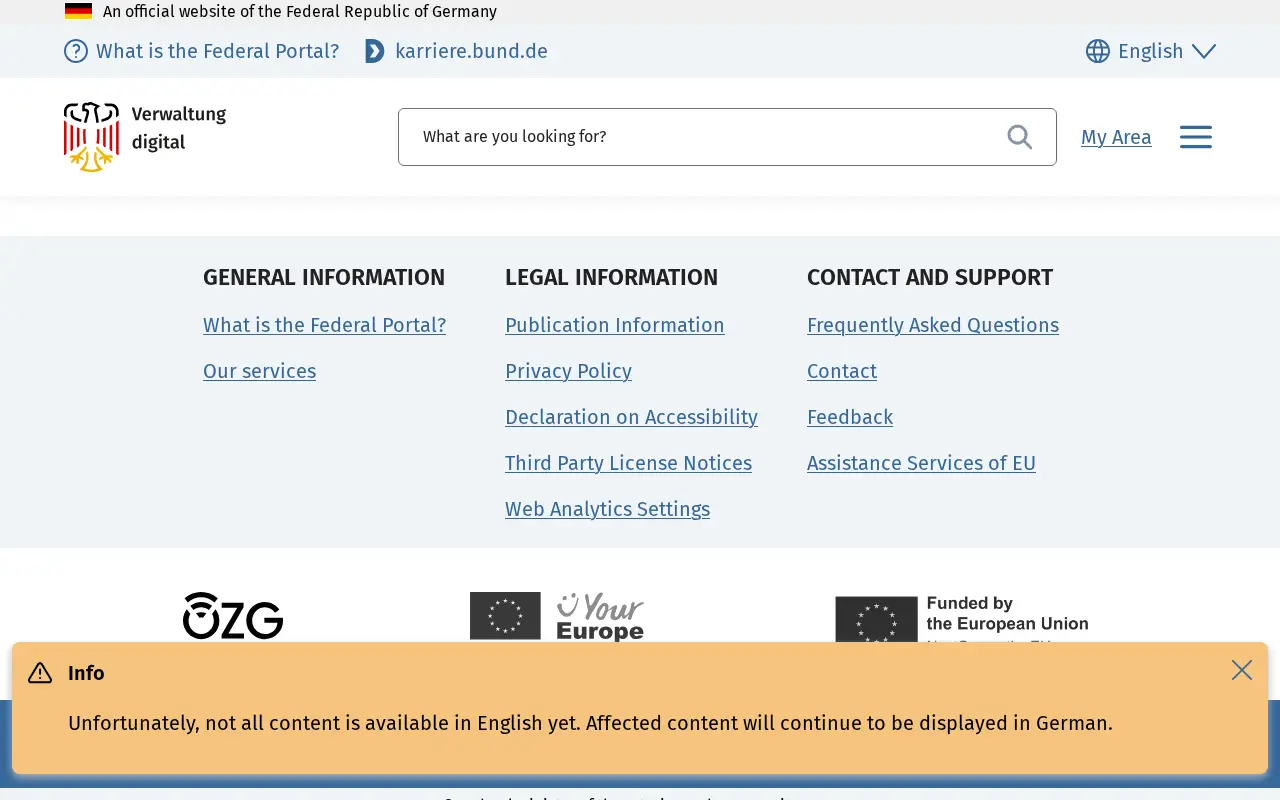The width and height of the screenshot is (1280, 800).
Task: Click the official website of Germany notice text
Action: [300, 12]
